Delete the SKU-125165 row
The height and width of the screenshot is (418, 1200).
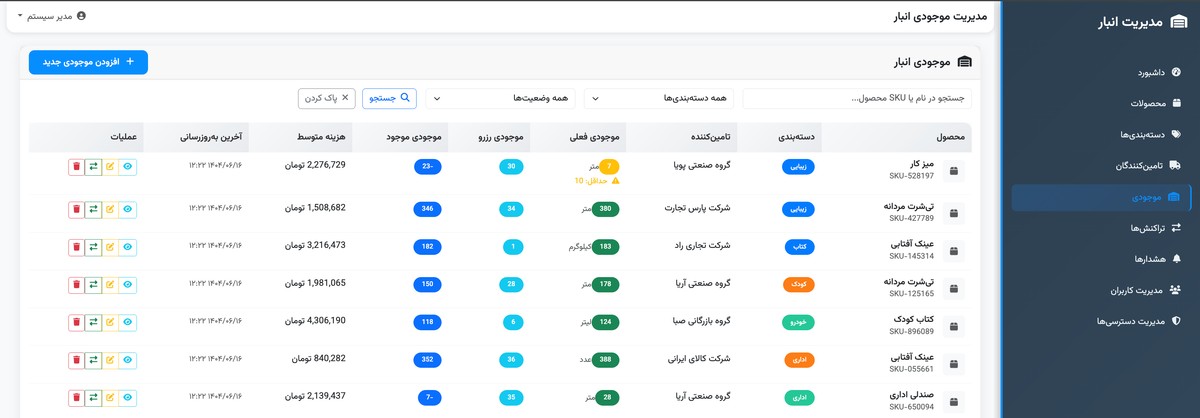point(76,284)
